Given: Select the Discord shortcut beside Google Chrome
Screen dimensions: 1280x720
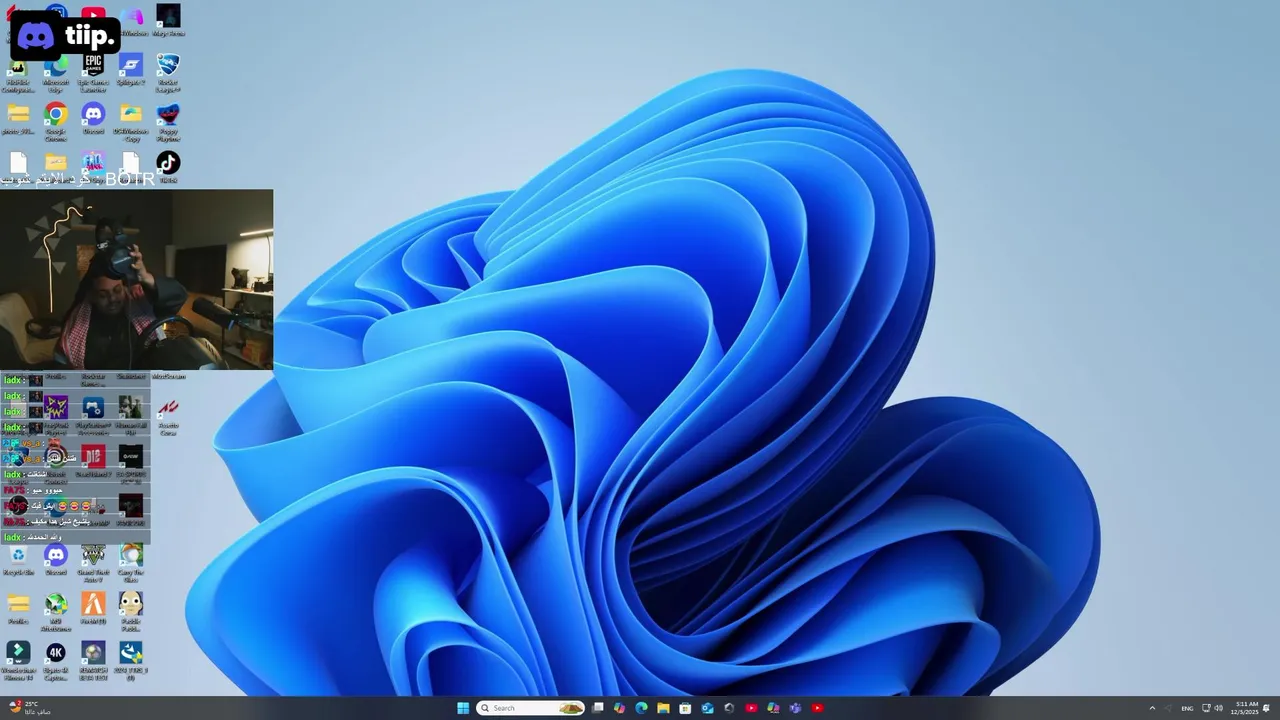Looking at the screenshot, I should (x=93, y=119).
